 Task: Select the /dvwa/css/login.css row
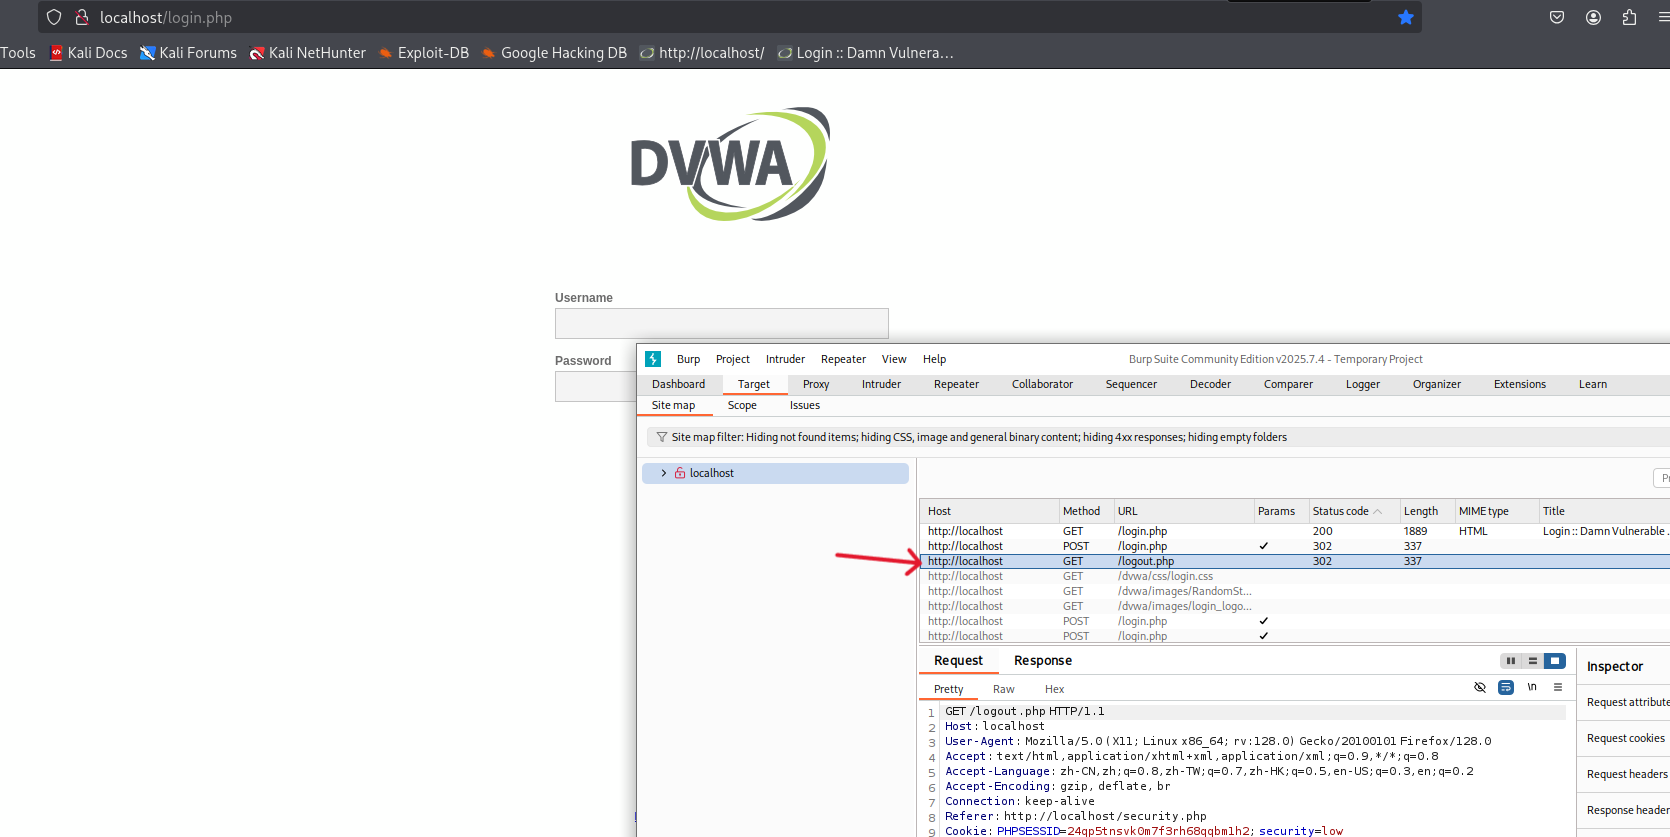coord(1295,576)
